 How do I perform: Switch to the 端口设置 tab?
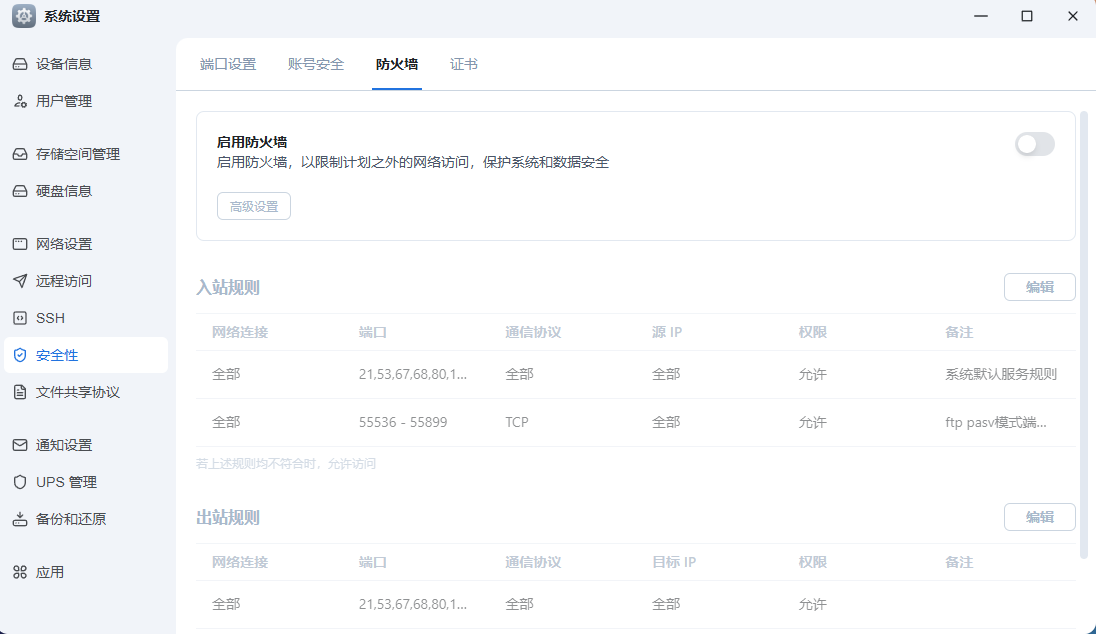[x=228, y=64]
